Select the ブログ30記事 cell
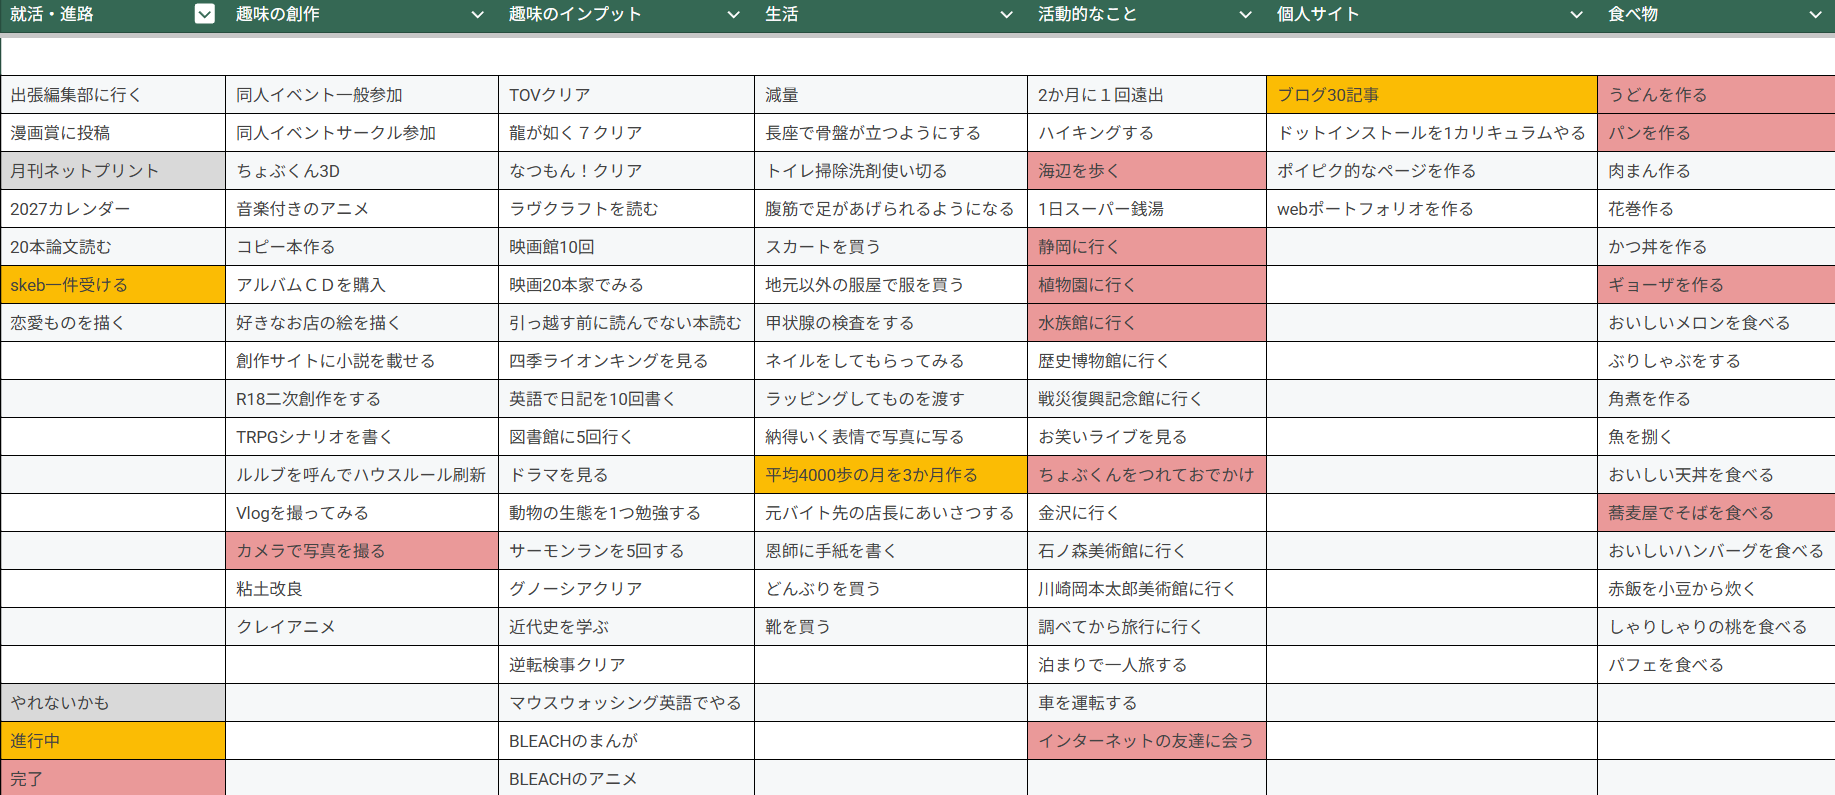 (x=1431, y=95)
